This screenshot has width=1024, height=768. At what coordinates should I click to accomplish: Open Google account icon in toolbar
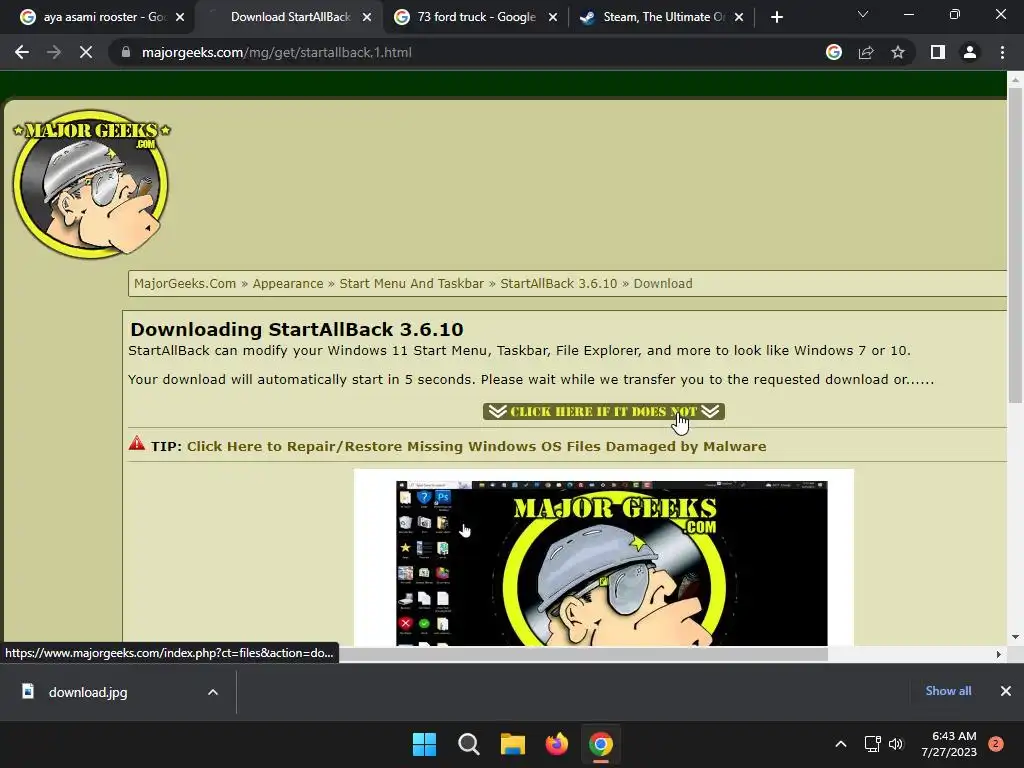[834, 52]
